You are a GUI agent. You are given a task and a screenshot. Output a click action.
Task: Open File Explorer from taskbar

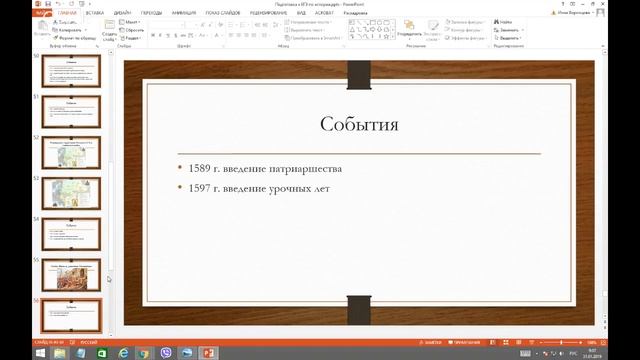click(60, 353)
